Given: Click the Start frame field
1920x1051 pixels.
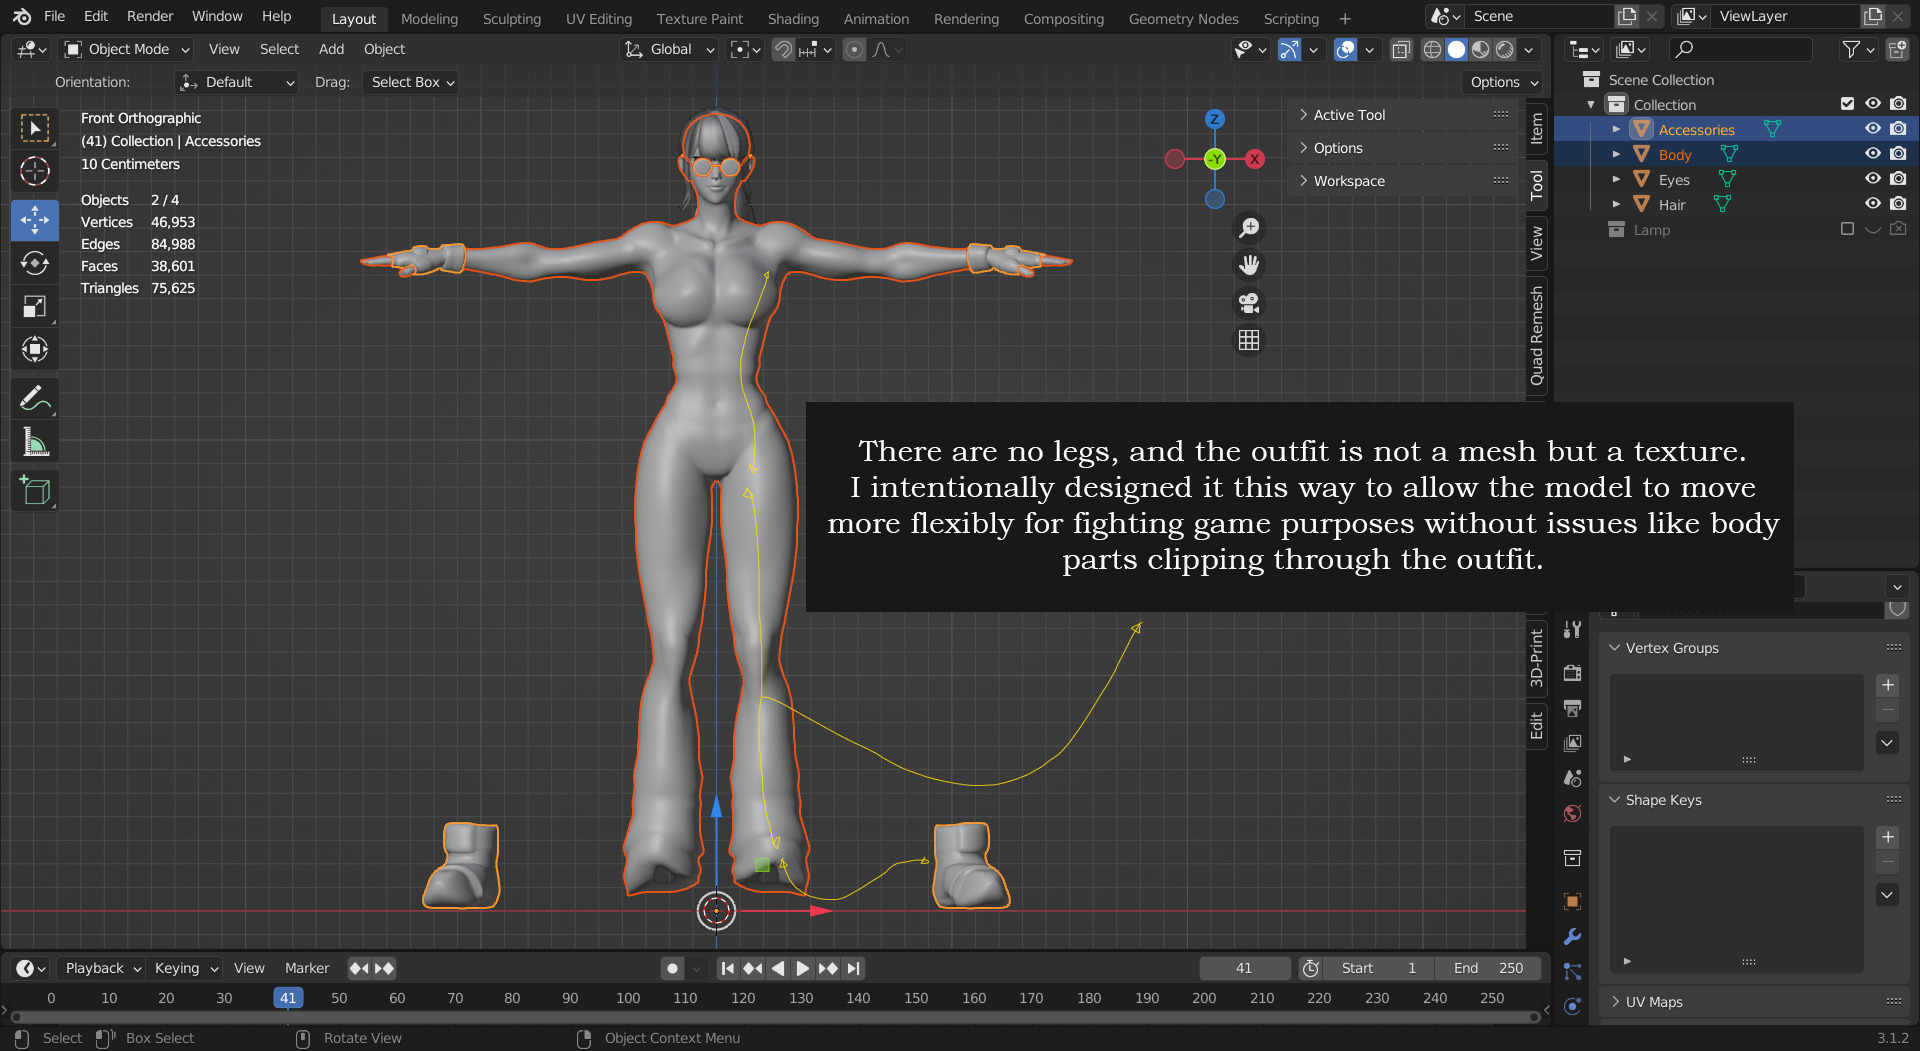Looking at the screenshot, I should point(1380,968).
